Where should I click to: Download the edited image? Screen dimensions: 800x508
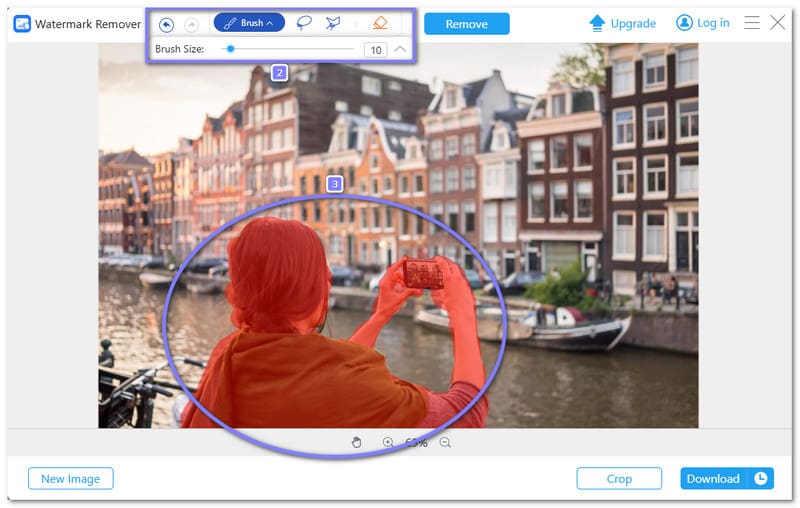[x=713, y=479]
